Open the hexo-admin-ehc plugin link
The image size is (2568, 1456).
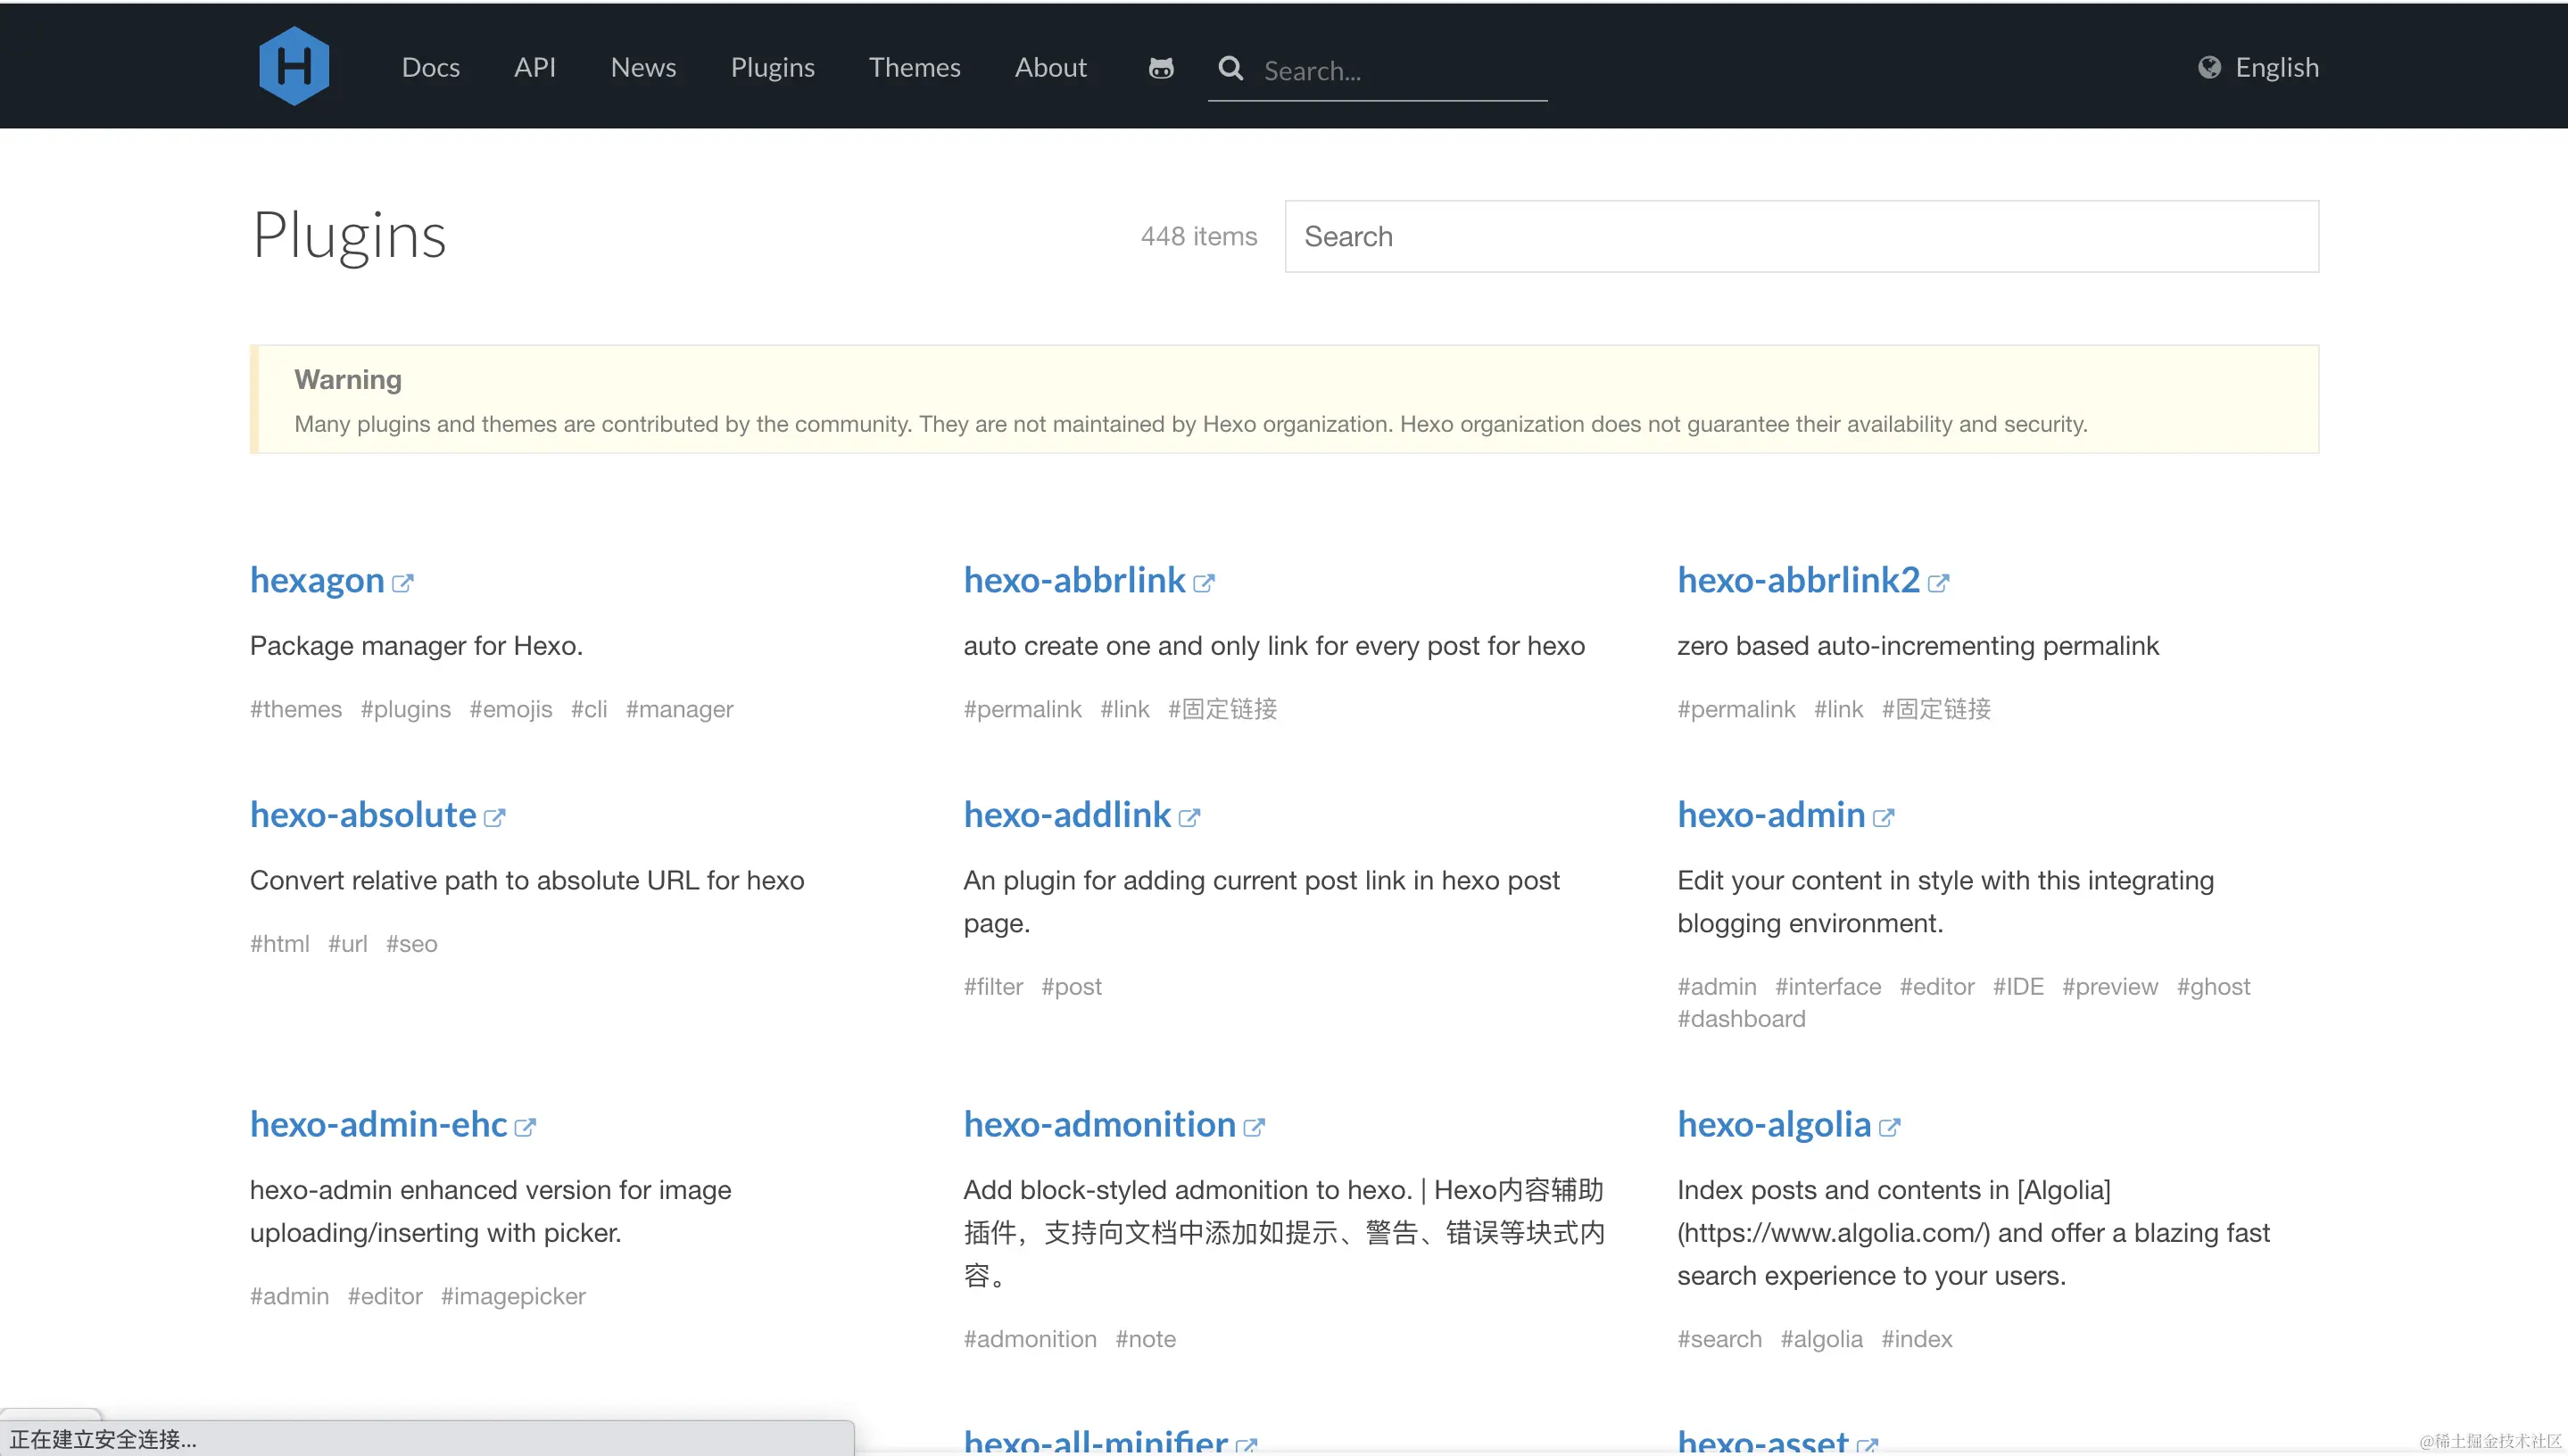click(x=378, y=1125)
